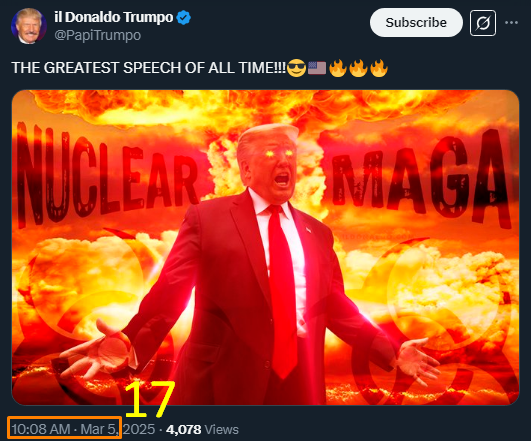Click the 2025 year in post date
The width and height of the screenshot is (531, 441).
139,429
